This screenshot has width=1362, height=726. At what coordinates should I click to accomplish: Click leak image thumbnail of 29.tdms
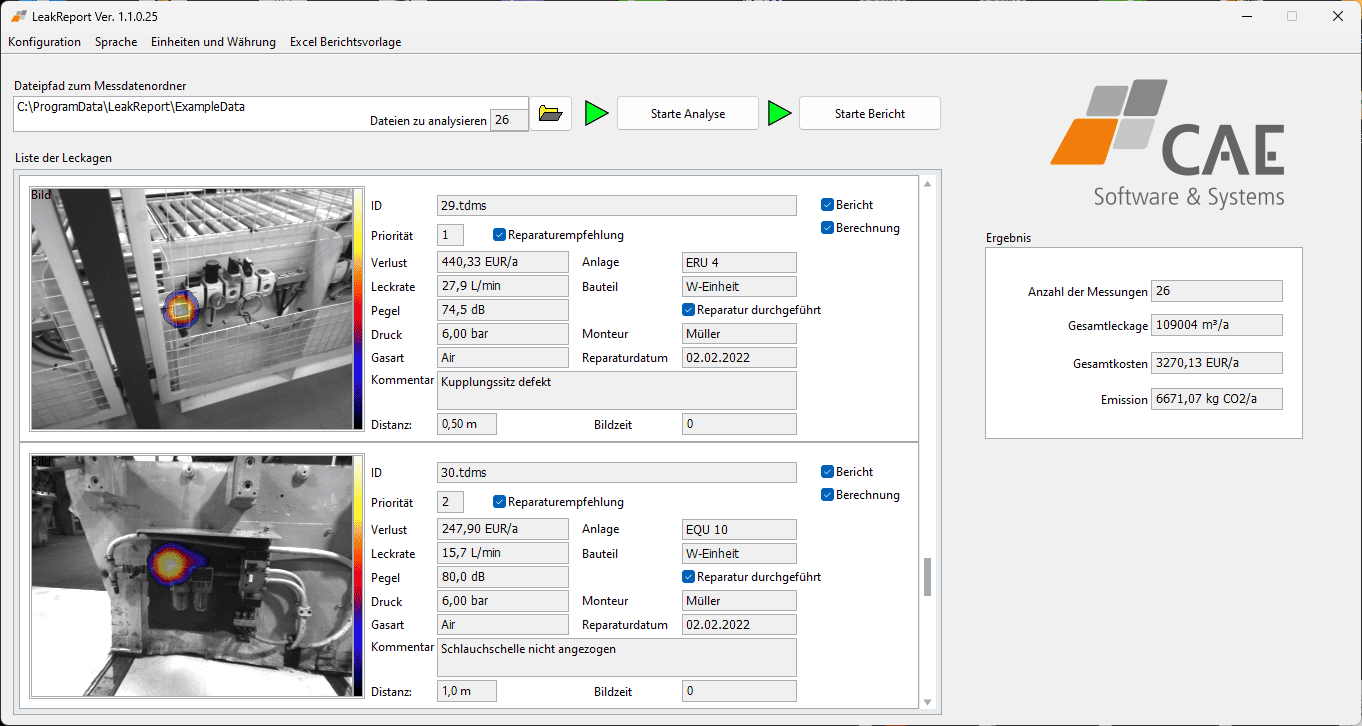[x=191, y=309]
